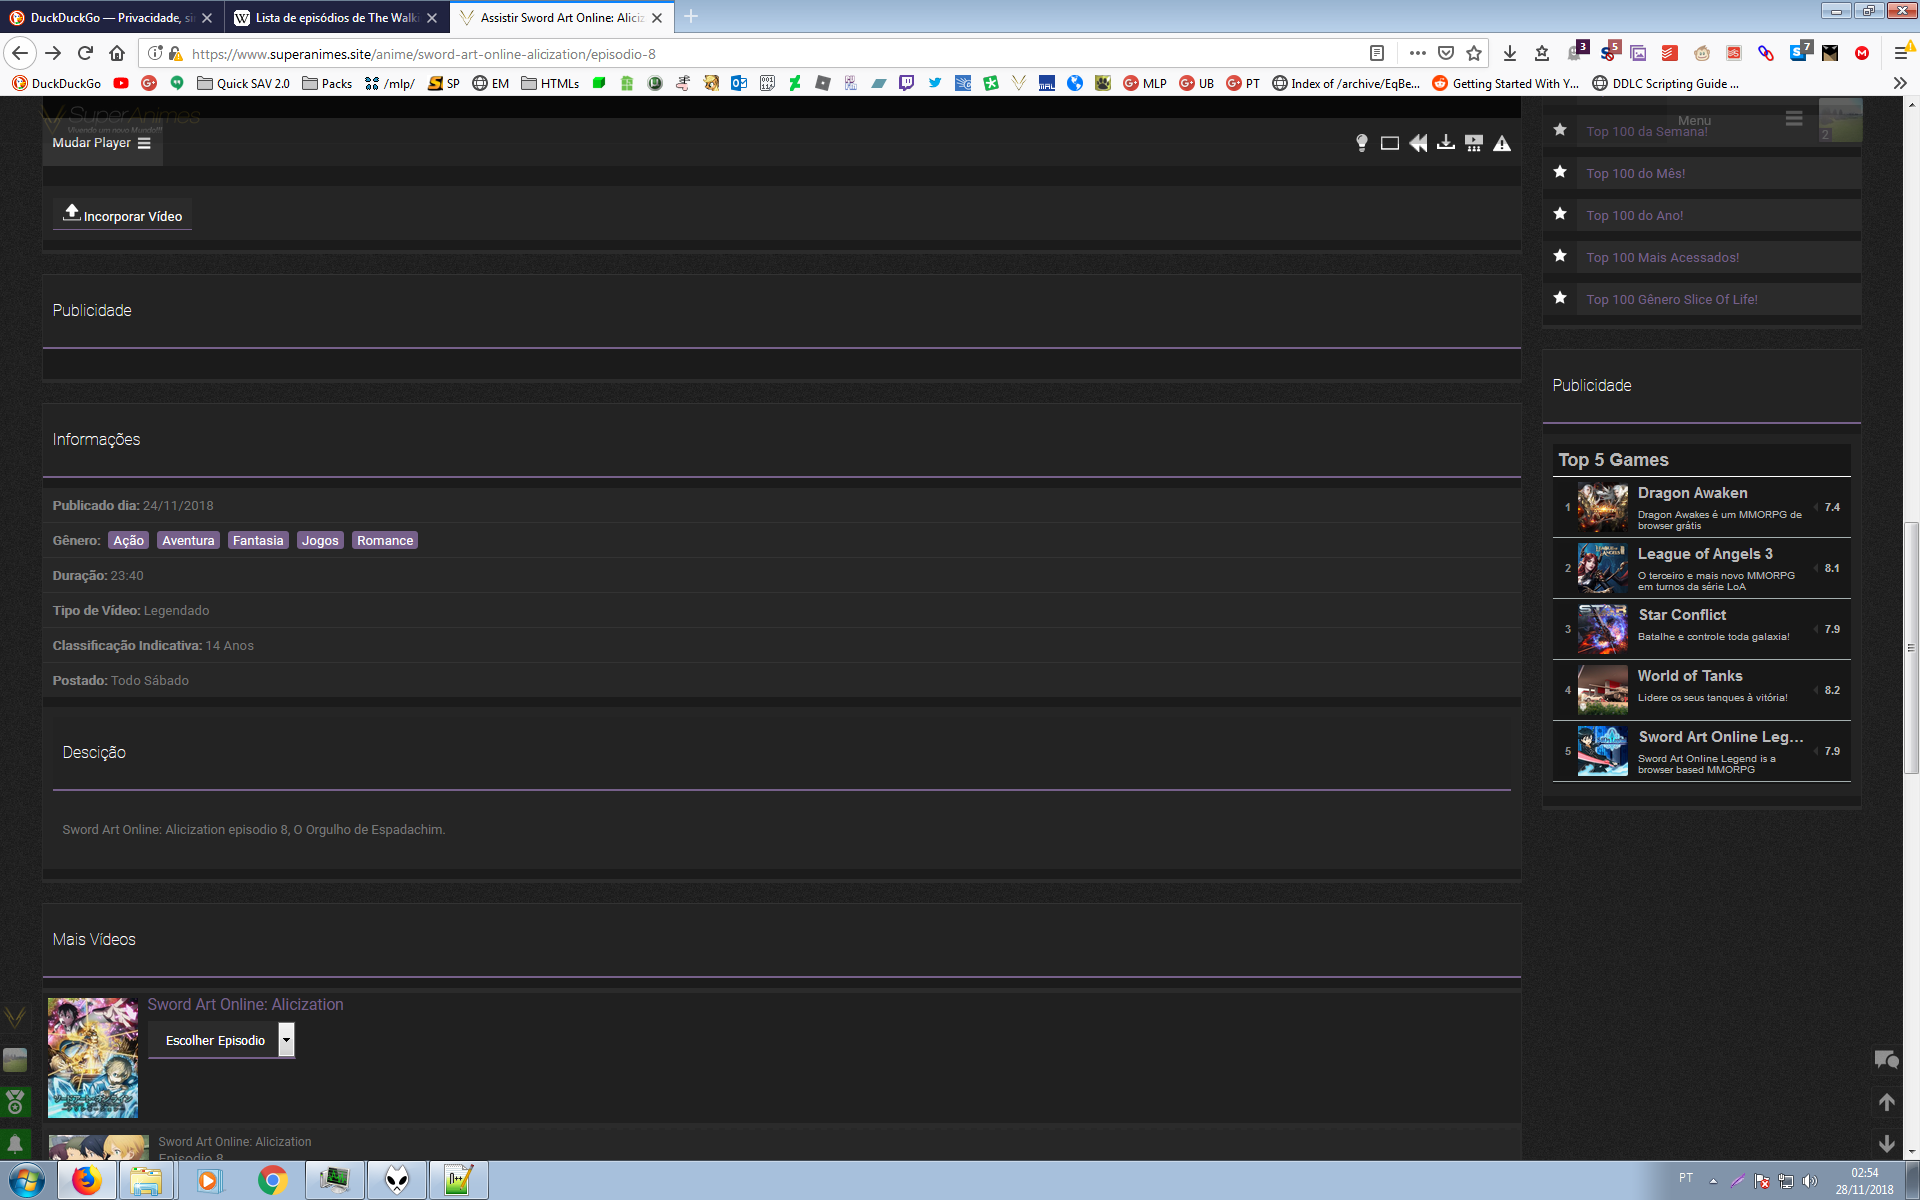The width and height of the screenshot is (1920, 1200).
Task: Open the chat bubbles icon
Action: [x=1886, y=1059]
